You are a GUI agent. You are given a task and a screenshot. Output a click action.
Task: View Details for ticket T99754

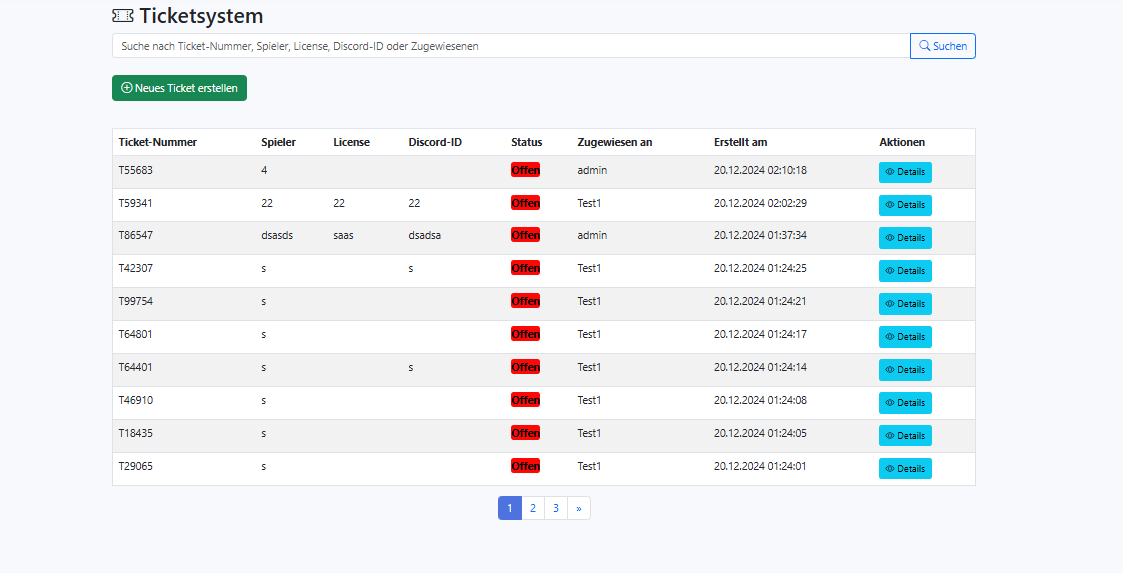[905, 304]
